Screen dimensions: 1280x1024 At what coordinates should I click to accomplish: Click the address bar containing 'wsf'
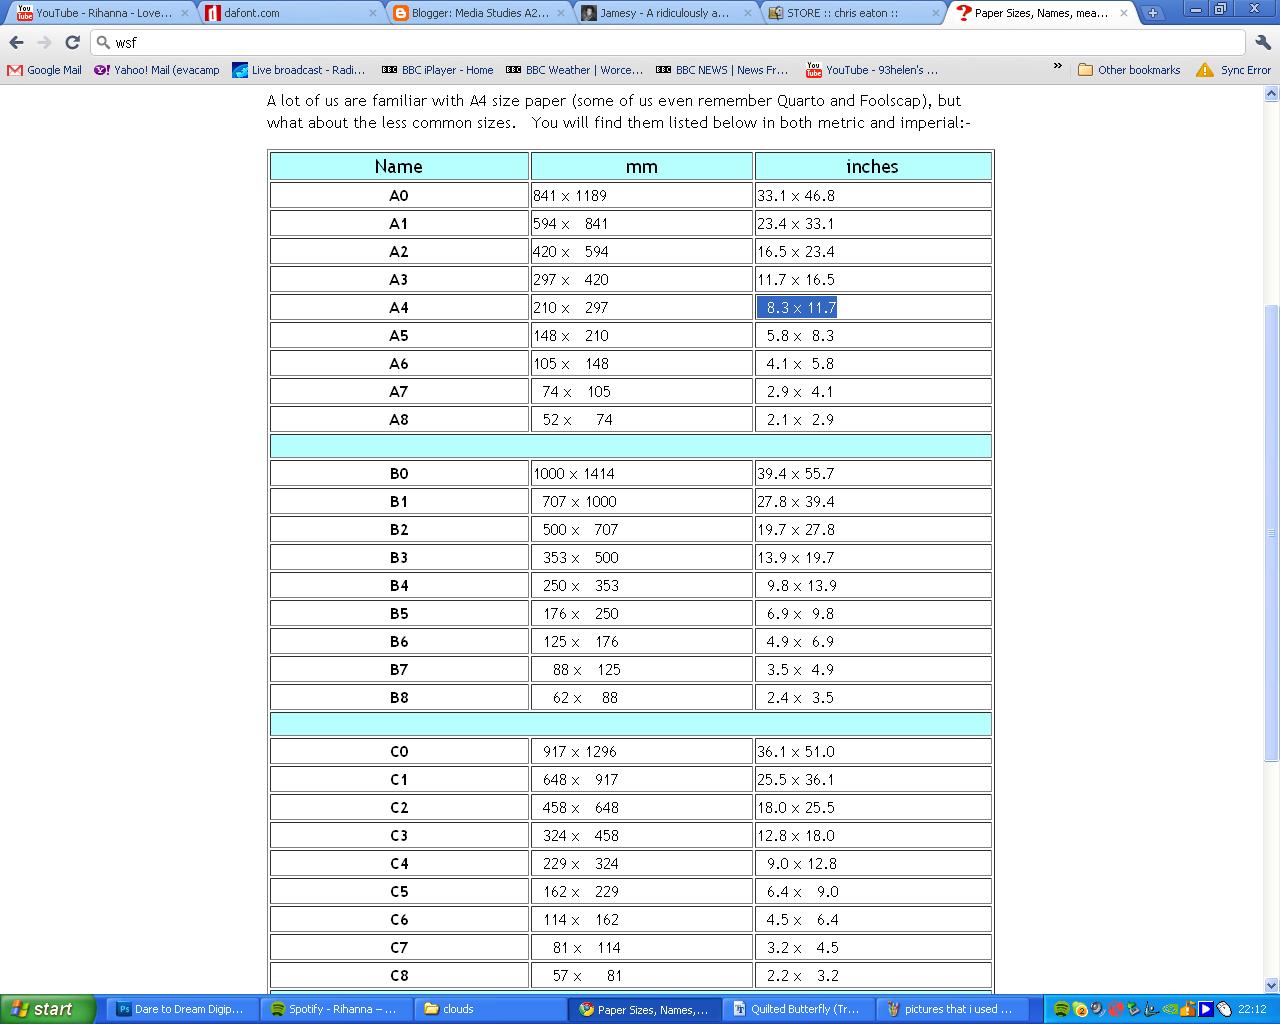668,43
